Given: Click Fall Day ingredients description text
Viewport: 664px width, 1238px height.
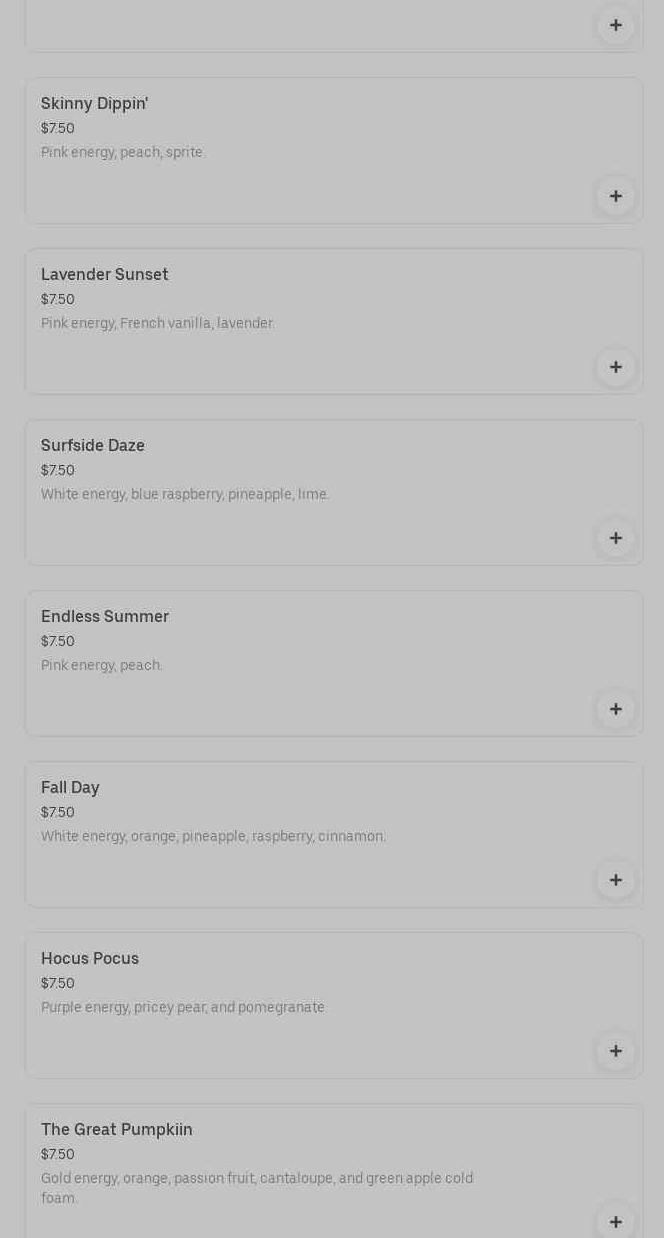Looking at the screenshot, I should pos(213,836).
